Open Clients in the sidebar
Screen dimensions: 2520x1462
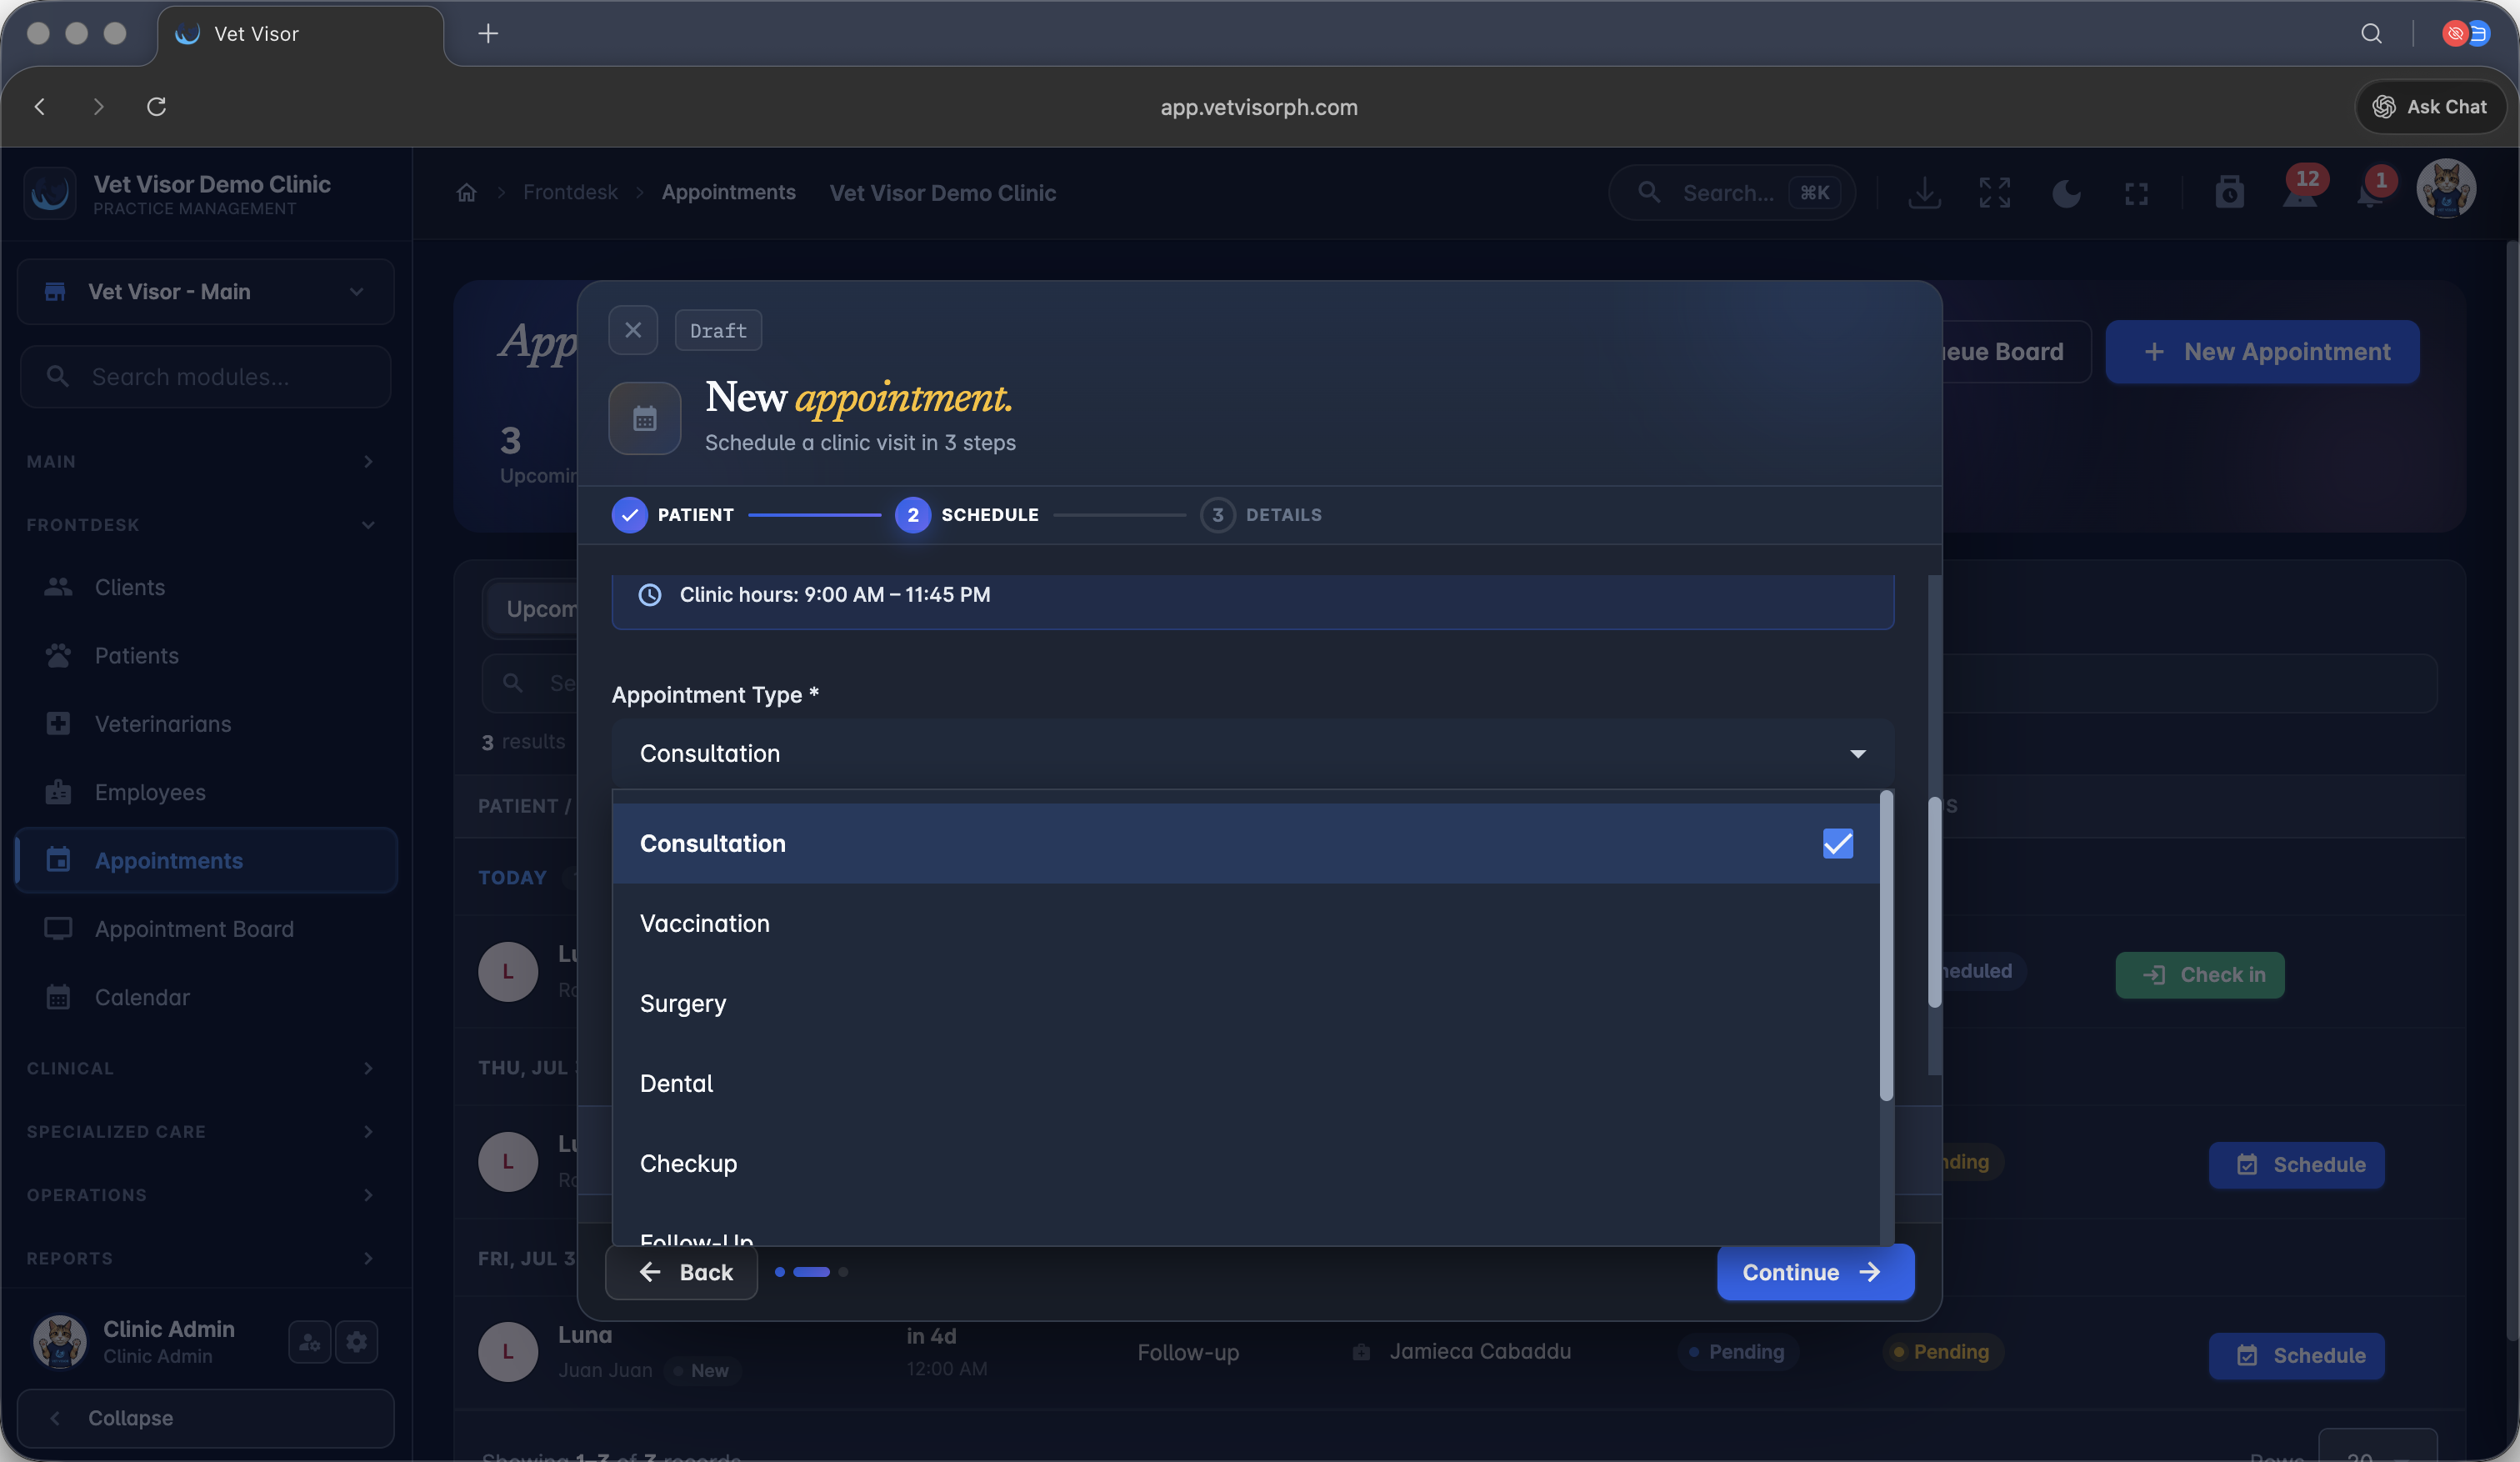pos(205,587)
